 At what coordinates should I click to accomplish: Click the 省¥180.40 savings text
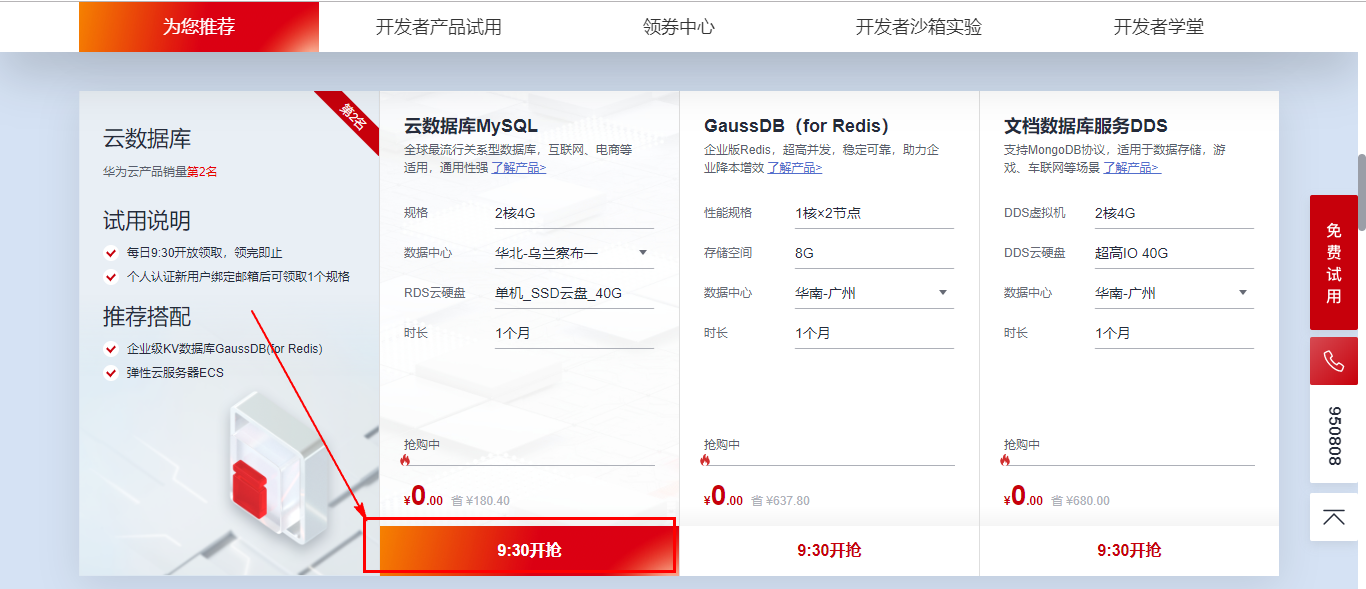tap(481, 501)
